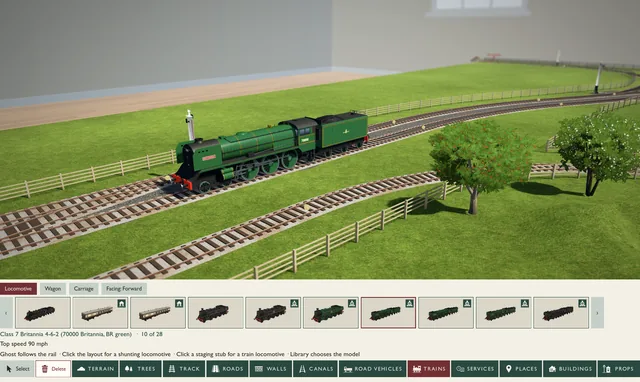Click 'Click the layout for a shunting locomotive' hint
Screen dimensions: 640x382
coord(116,354)
